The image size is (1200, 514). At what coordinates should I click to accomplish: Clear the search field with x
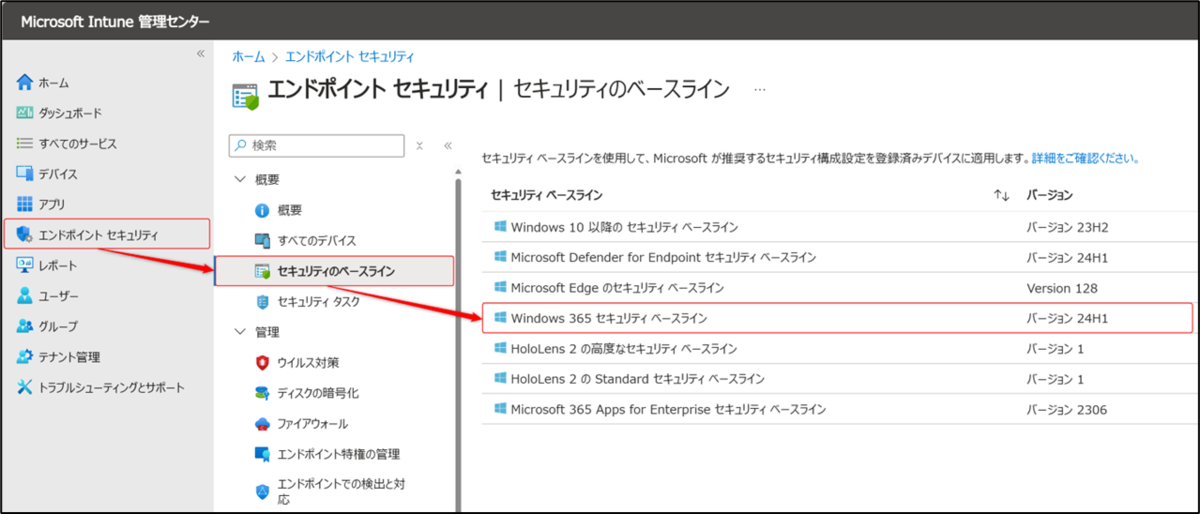pyautogui.click(x=420, y=145)
